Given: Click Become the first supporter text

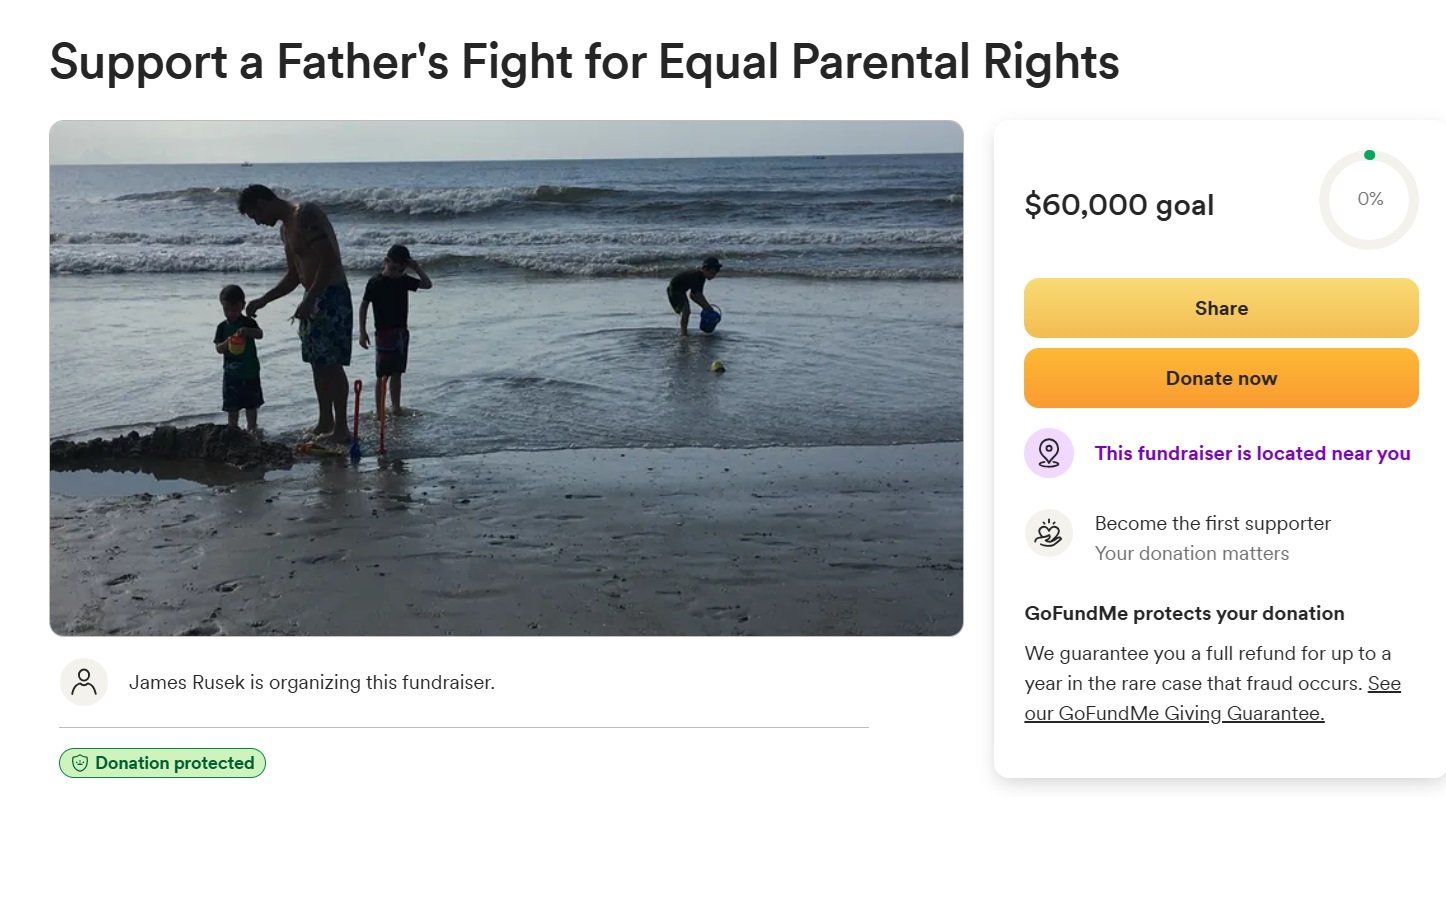Looking at the screenshot, I should (x=1212, y=523).
